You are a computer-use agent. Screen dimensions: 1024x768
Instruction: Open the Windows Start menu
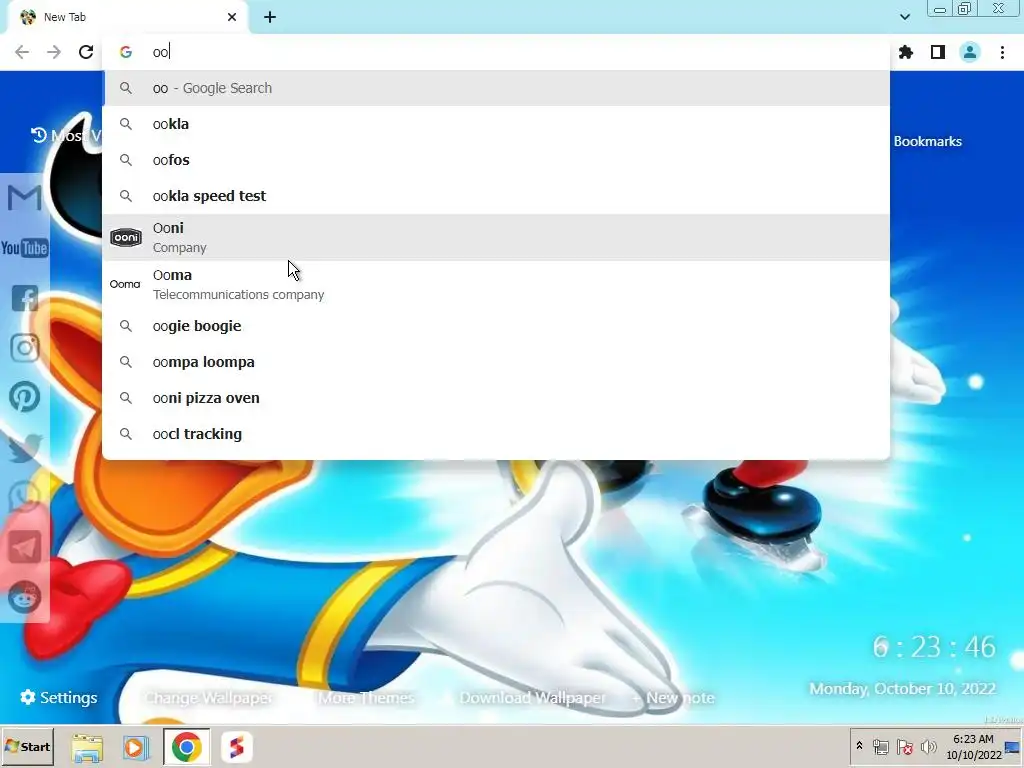click(x=27, y=746)
